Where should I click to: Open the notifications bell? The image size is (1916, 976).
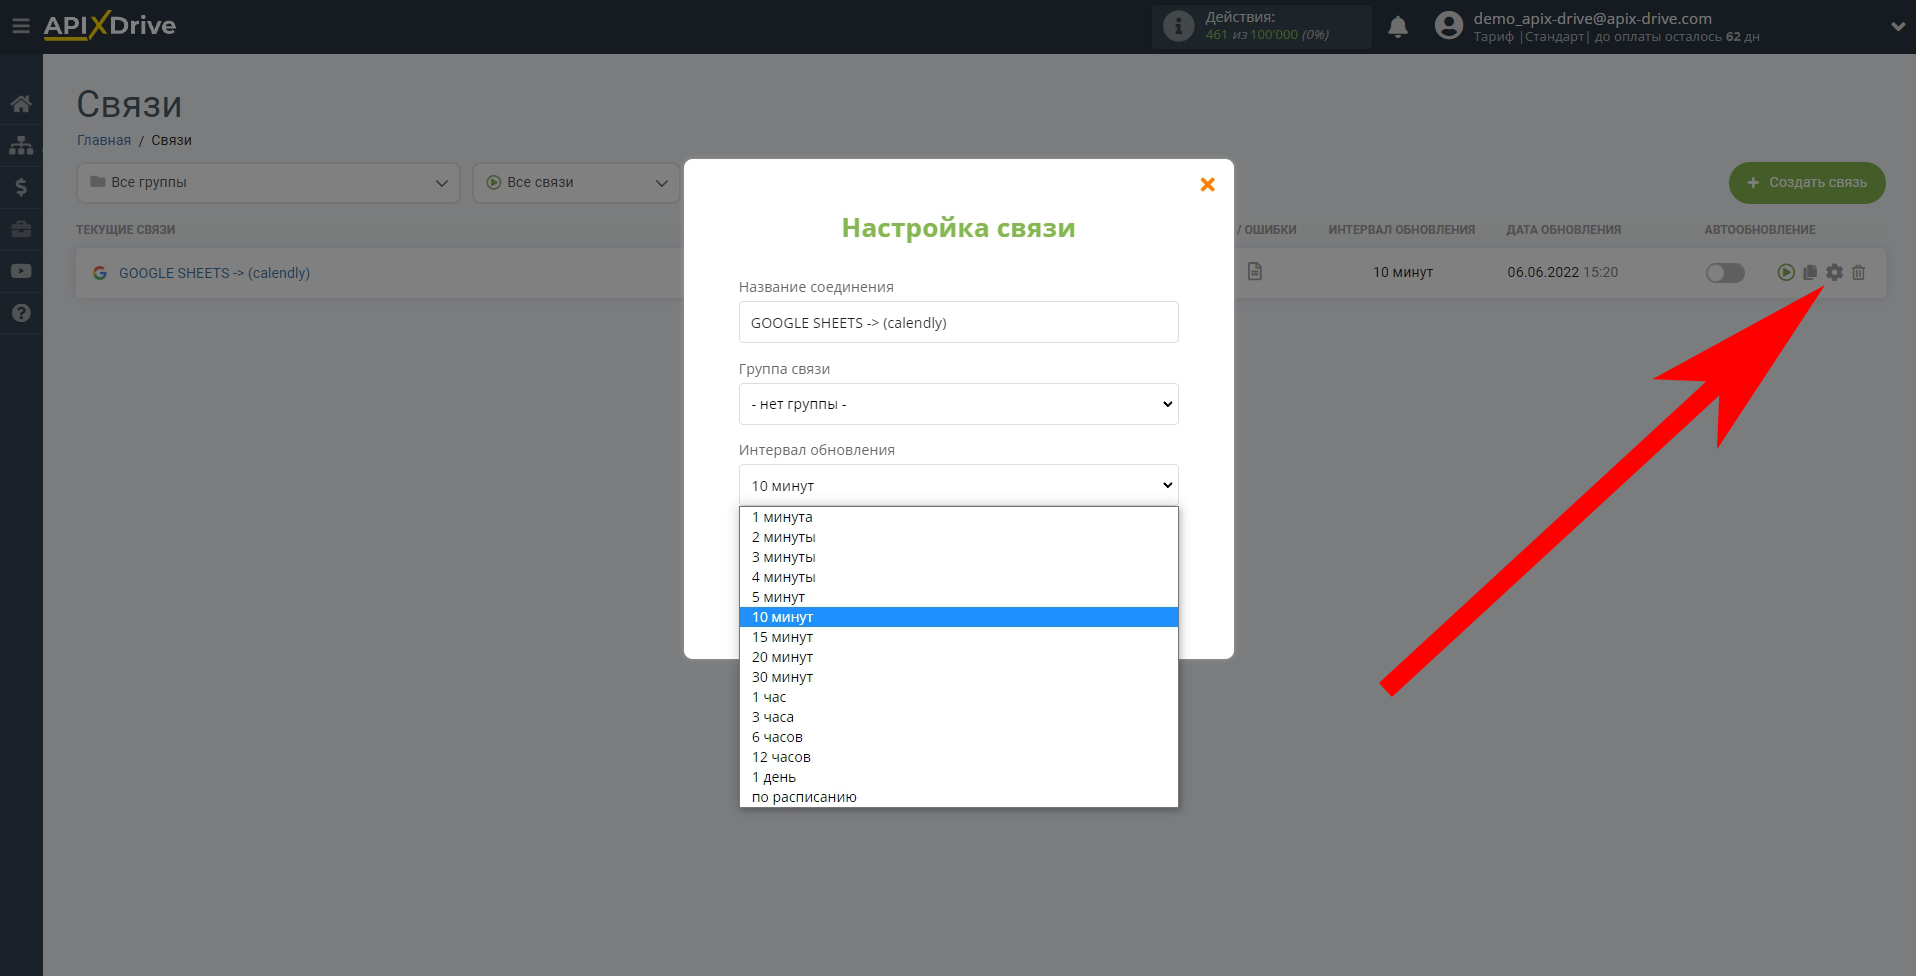[x=1398, y=27]
